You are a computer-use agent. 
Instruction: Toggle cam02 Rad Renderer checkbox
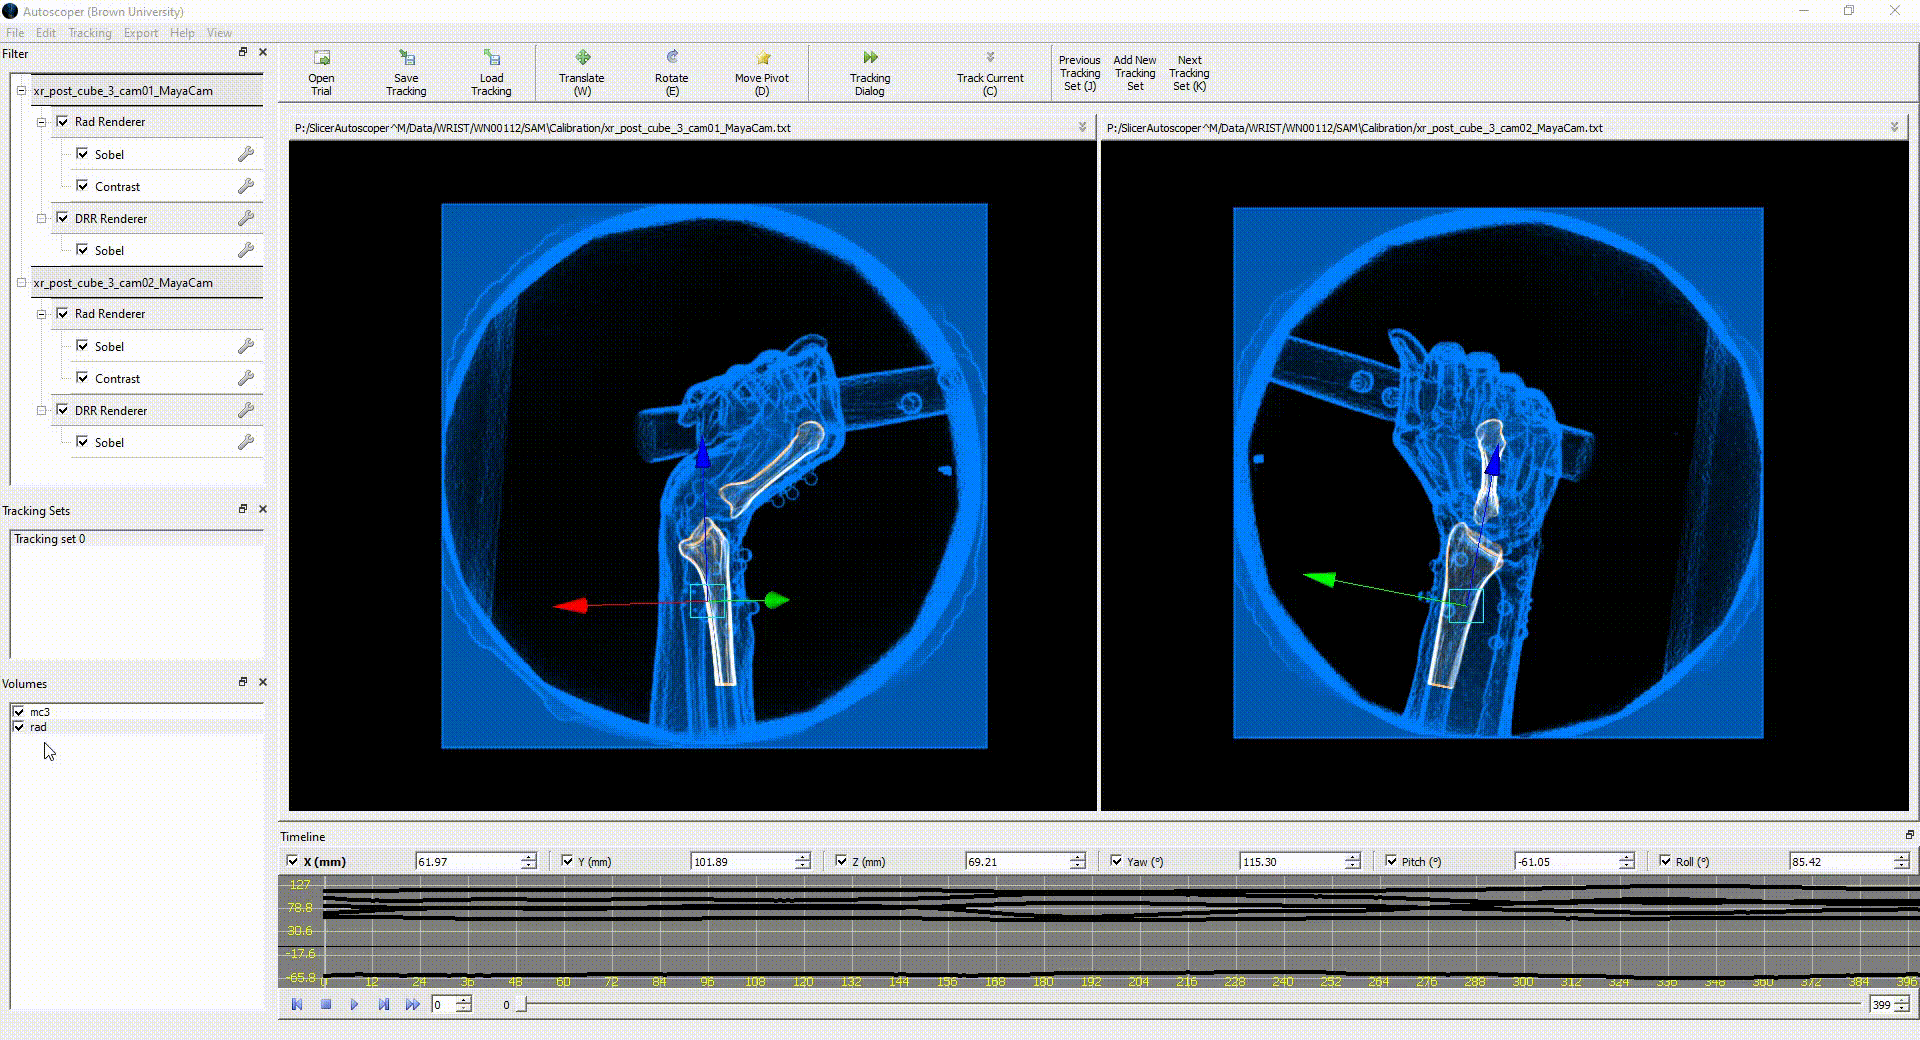(x=63, y=313)
